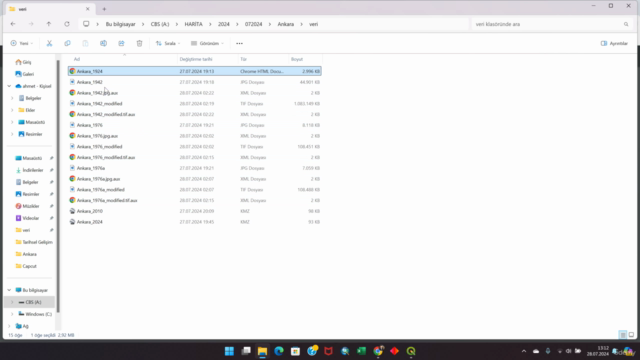This screenshot has width=640, height=360.
Task: Expand the Belgeler folder under ahmet
Action: [12, 98]
